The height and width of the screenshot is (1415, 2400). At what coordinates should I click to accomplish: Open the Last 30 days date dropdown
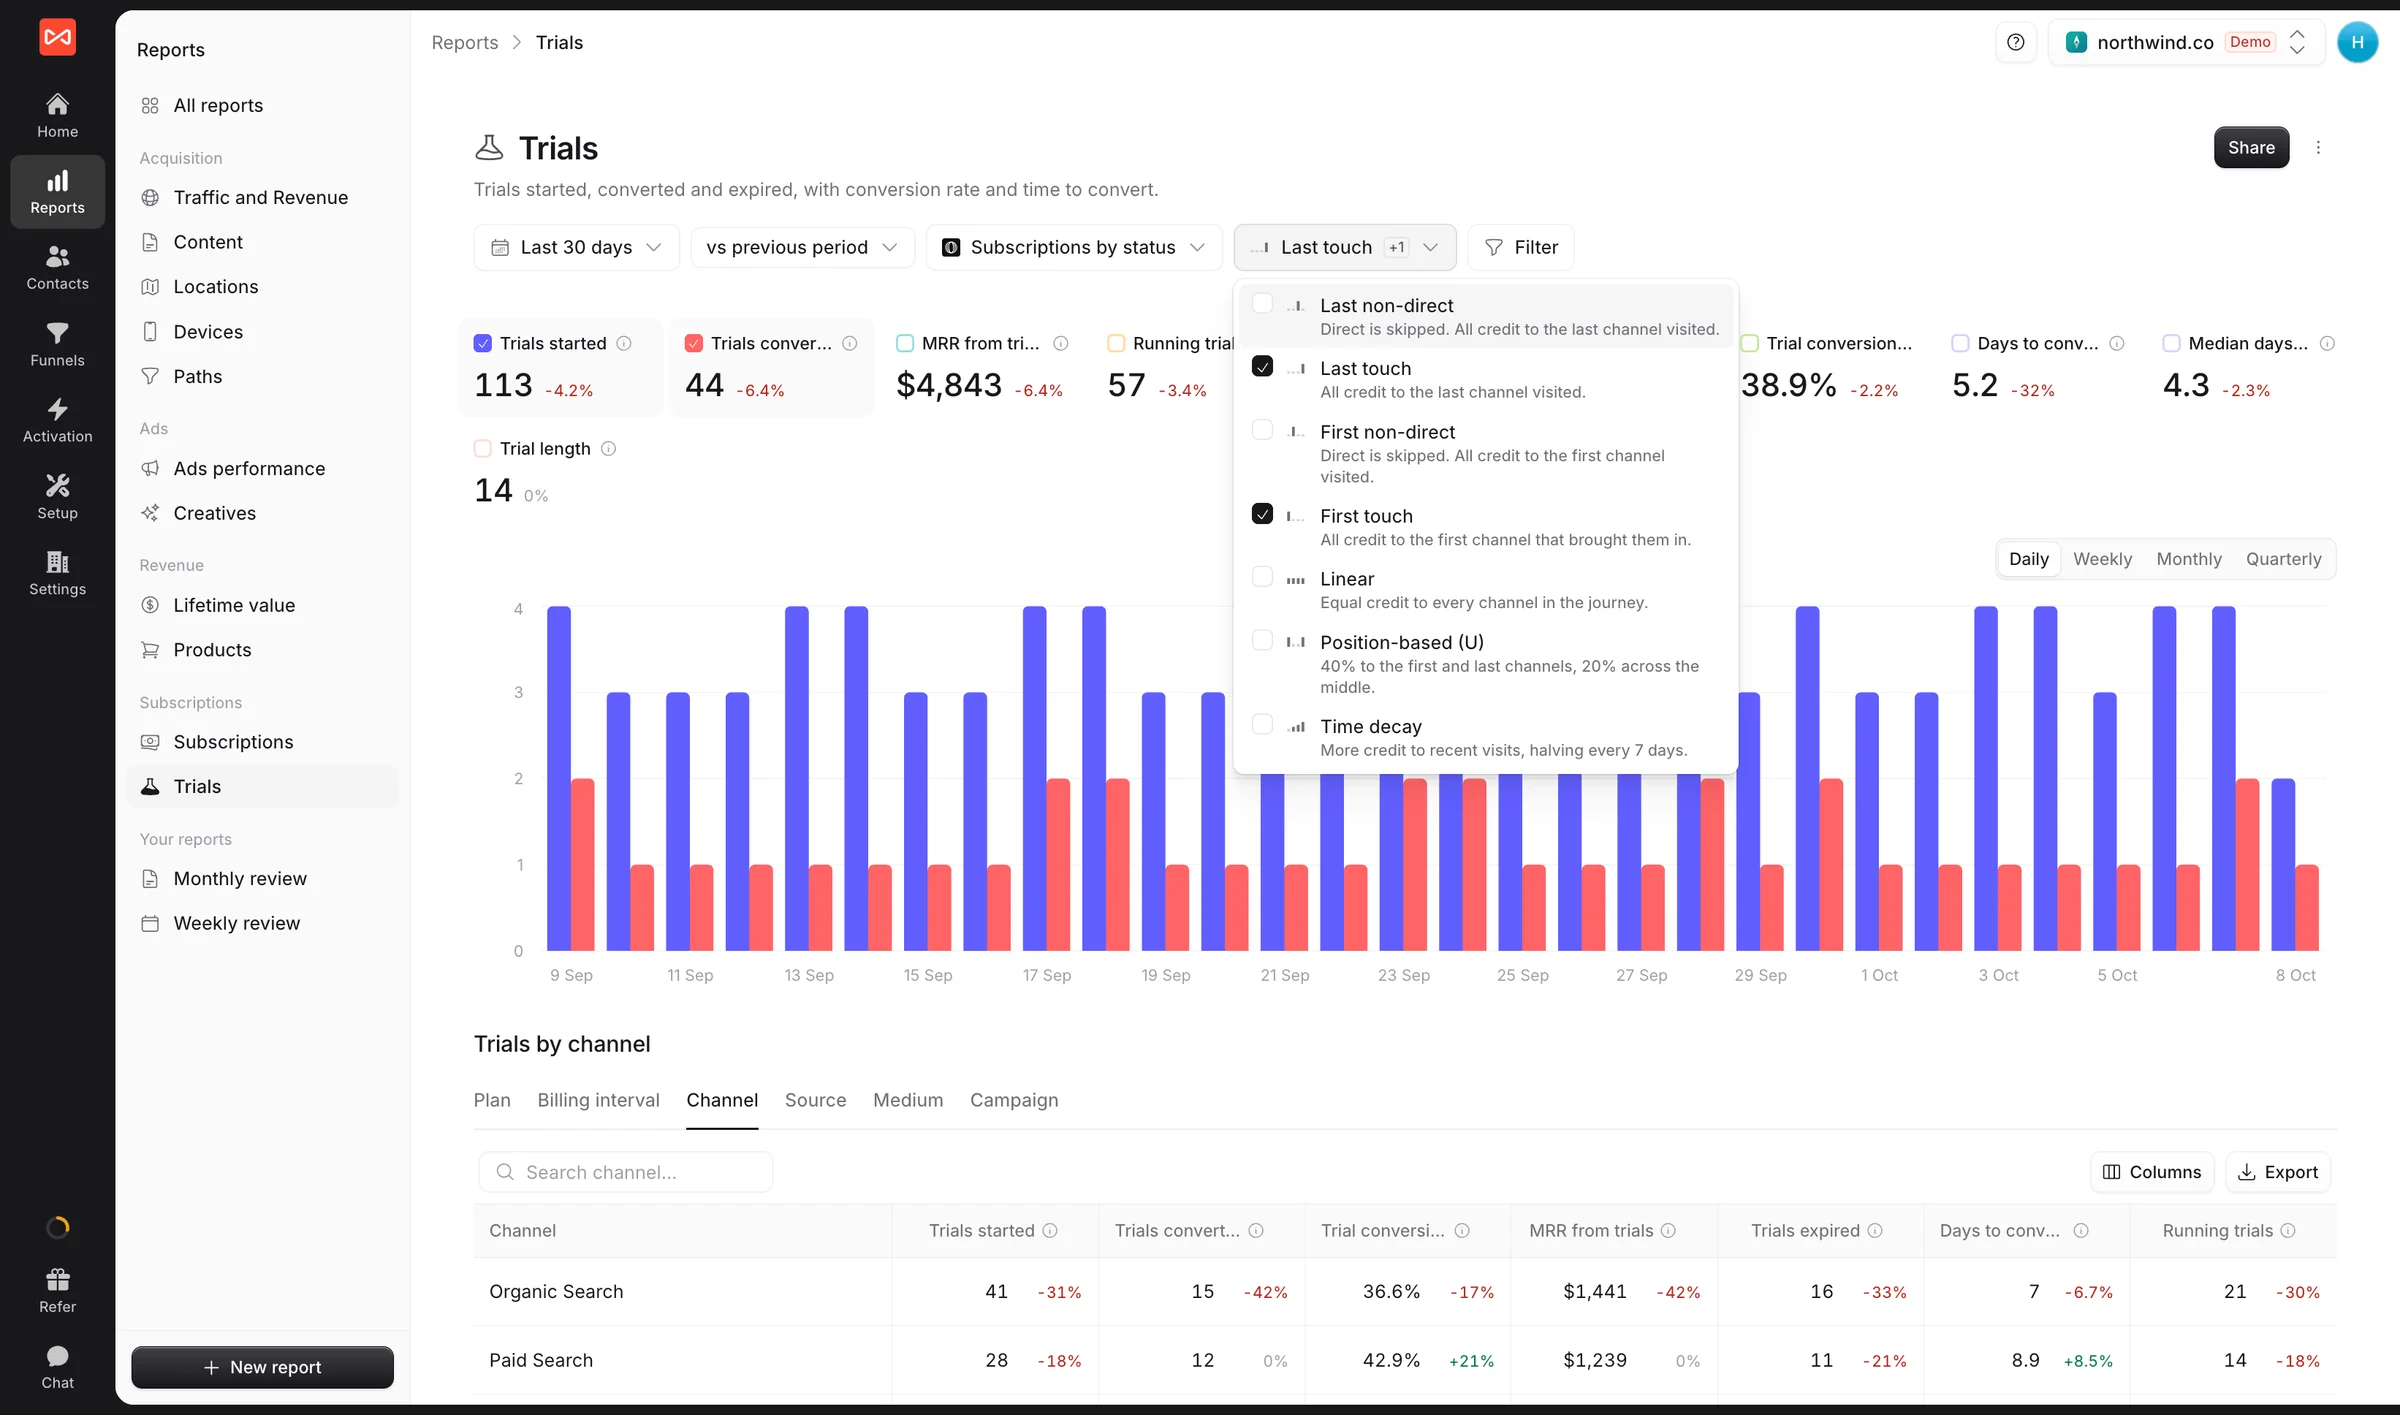(576, 247)
